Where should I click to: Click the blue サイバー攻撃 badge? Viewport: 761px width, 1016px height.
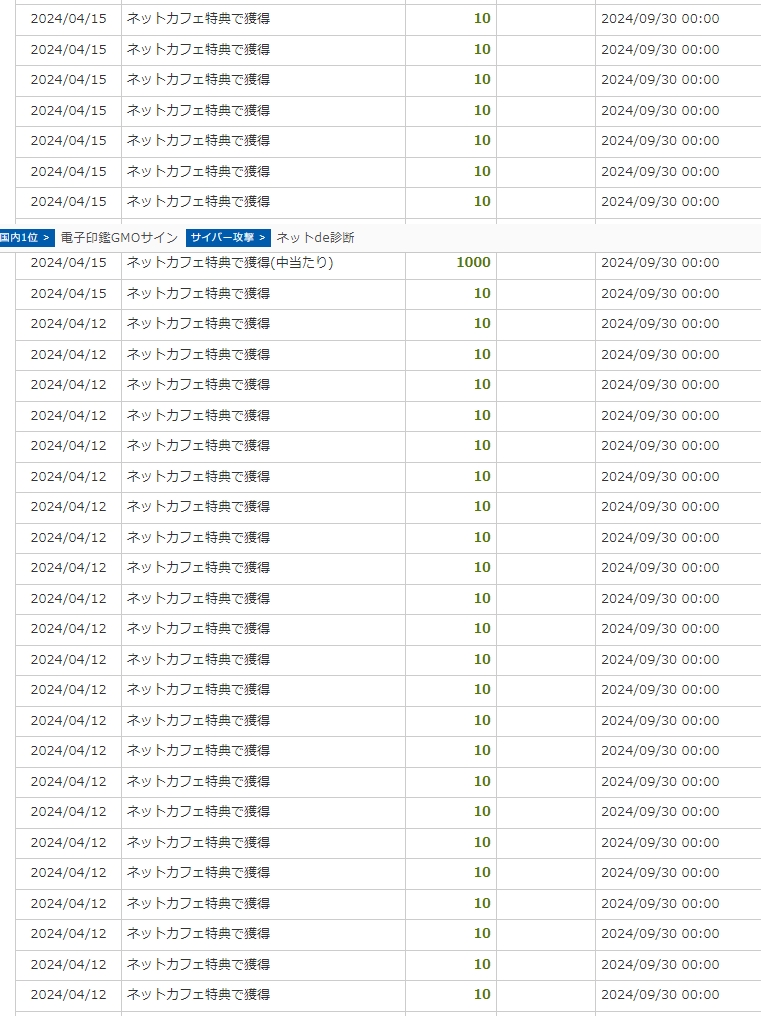click(x=228, y=237)
